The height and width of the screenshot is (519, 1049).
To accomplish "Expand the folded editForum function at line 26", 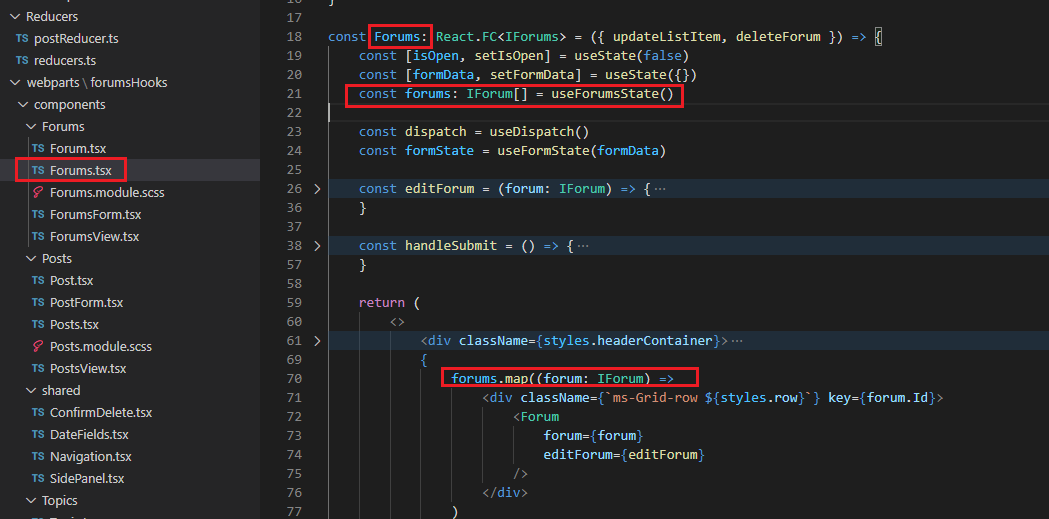I will tap(318, 188).
